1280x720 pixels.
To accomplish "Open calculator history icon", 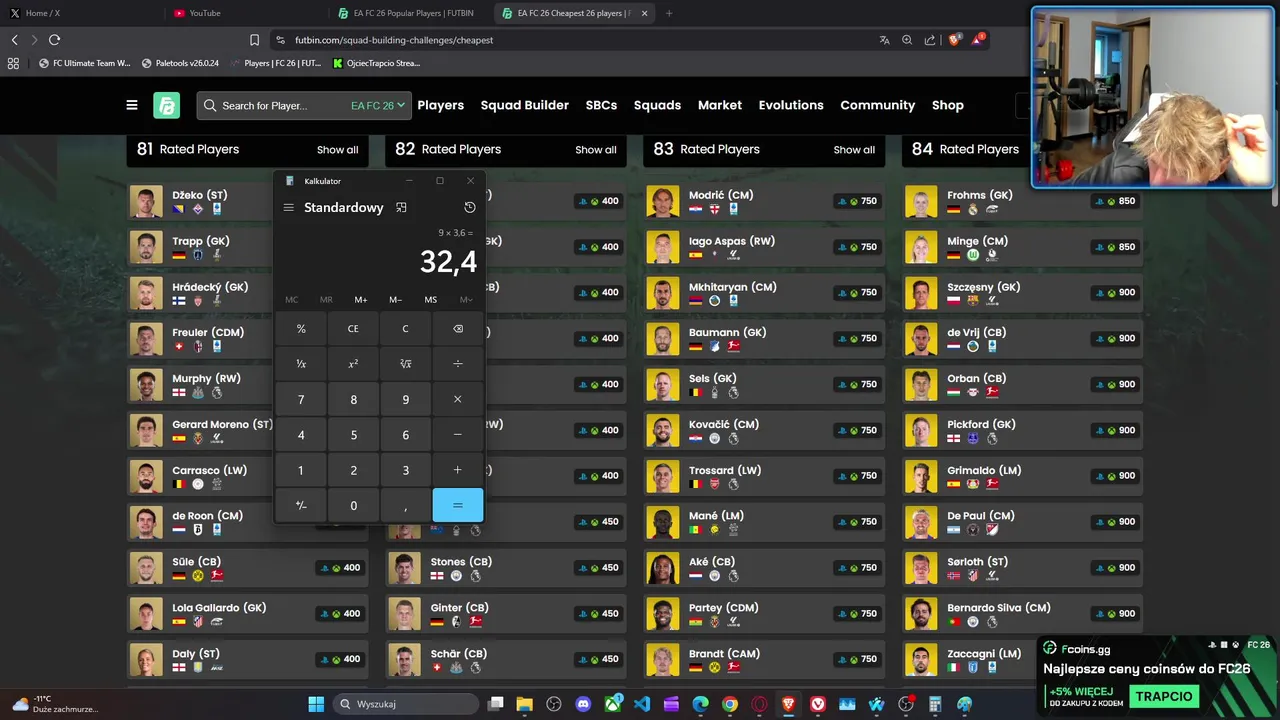I will coord(470,208).
